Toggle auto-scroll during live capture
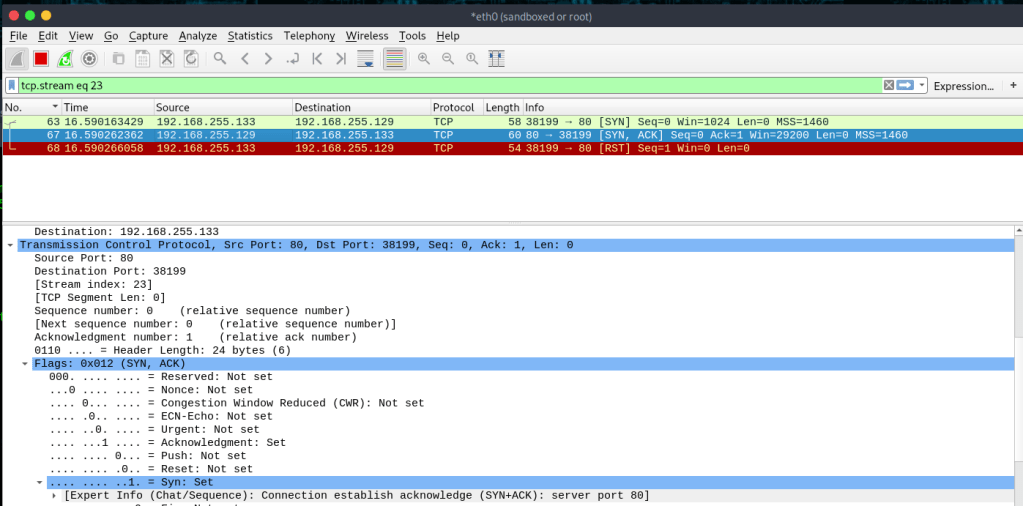 point(366,59)
